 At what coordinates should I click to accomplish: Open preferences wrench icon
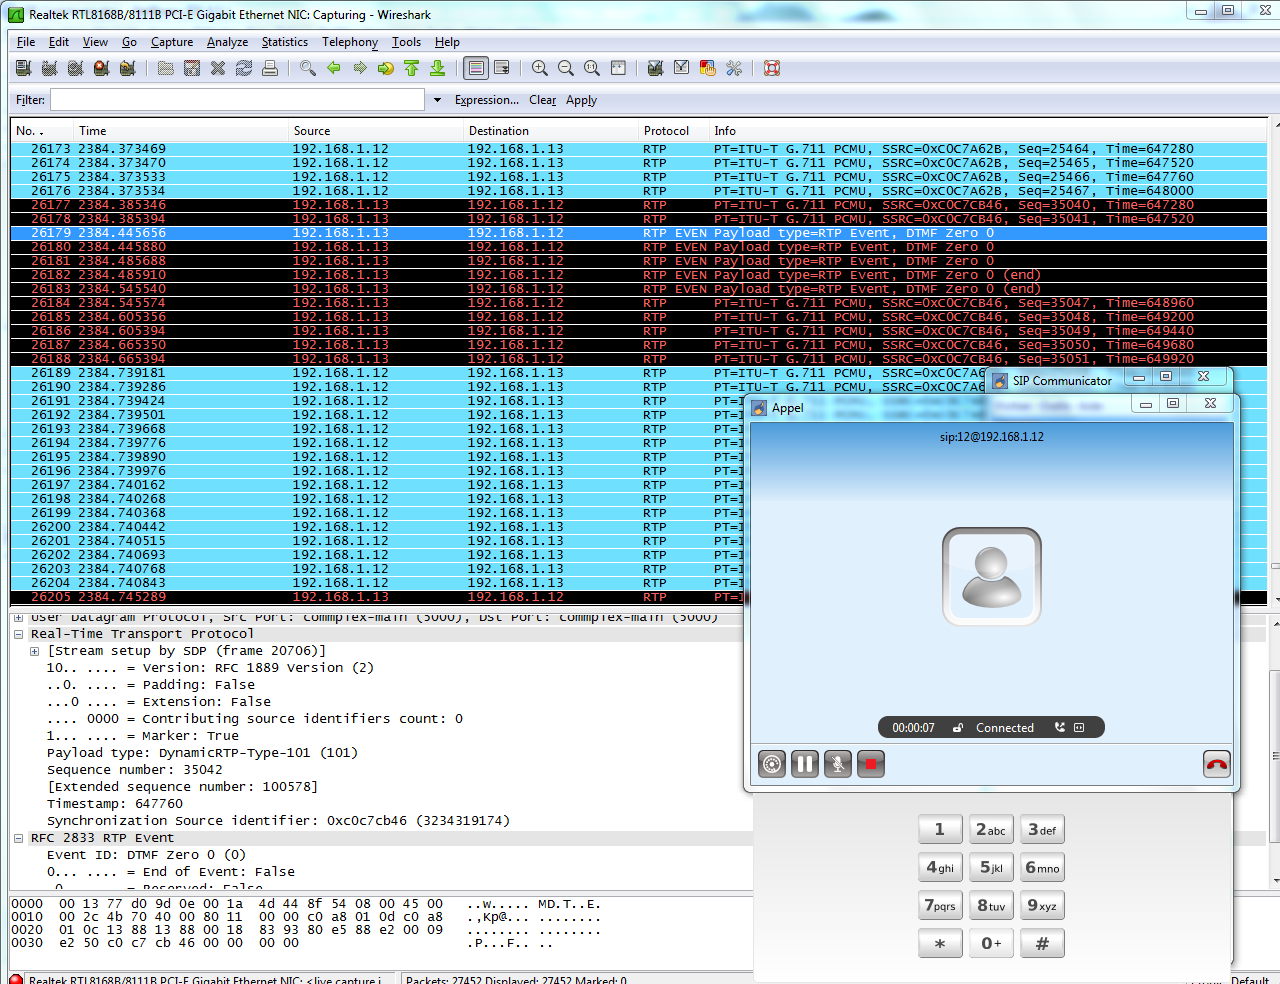pyautogui.click(x=734, y=68)
